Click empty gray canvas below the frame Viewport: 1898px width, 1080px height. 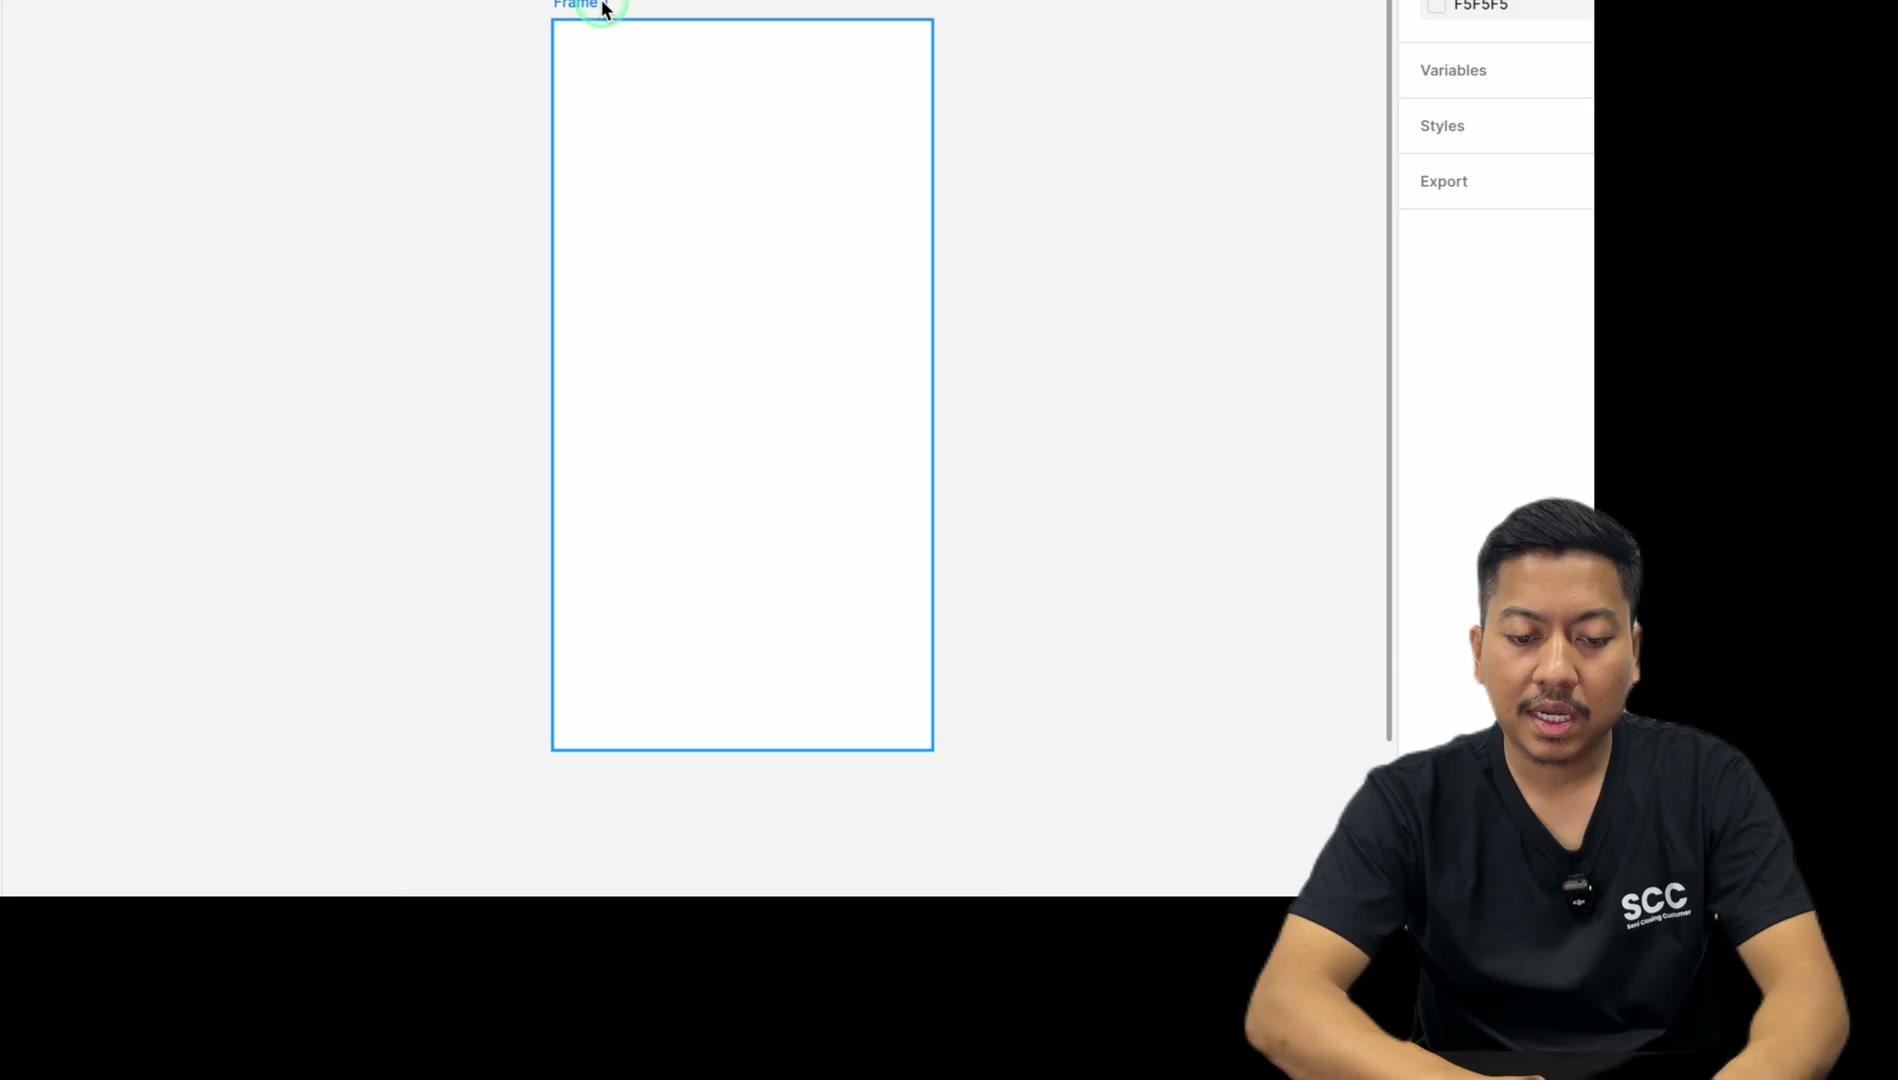[742, 822]
